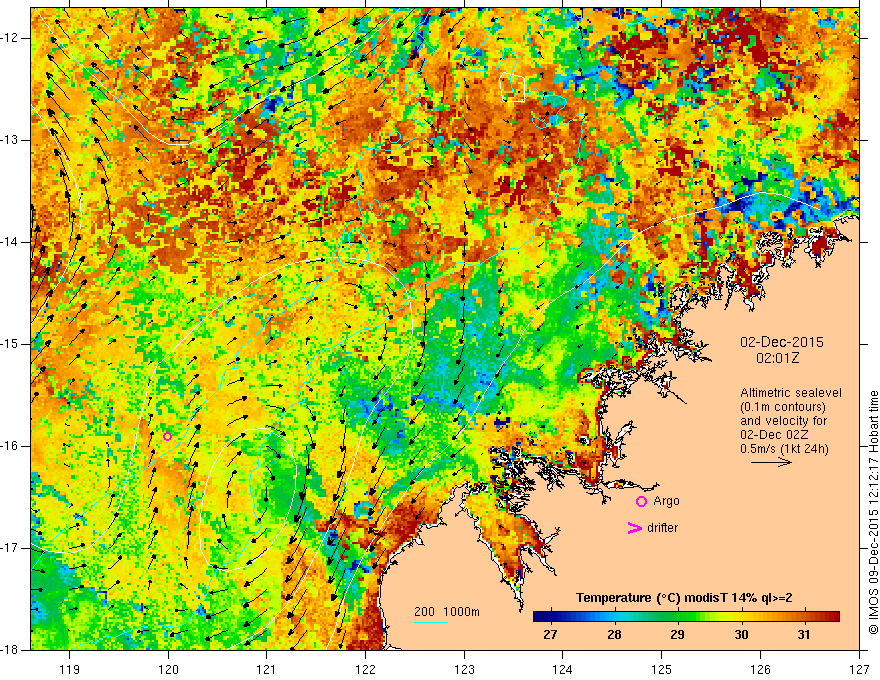Click the longitude axis label 124
The image size is (880, 680).
(563, 669)
